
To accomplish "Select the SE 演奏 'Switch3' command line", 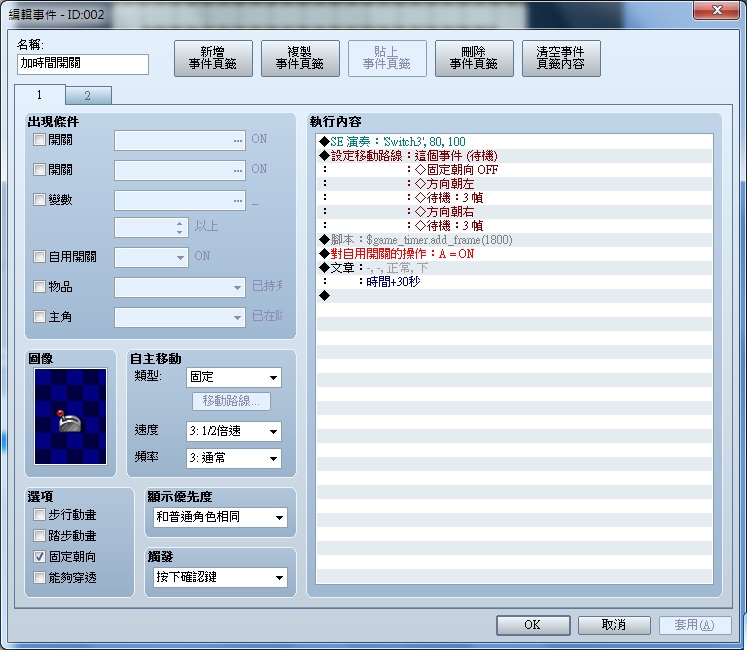I will coord(515,142).
